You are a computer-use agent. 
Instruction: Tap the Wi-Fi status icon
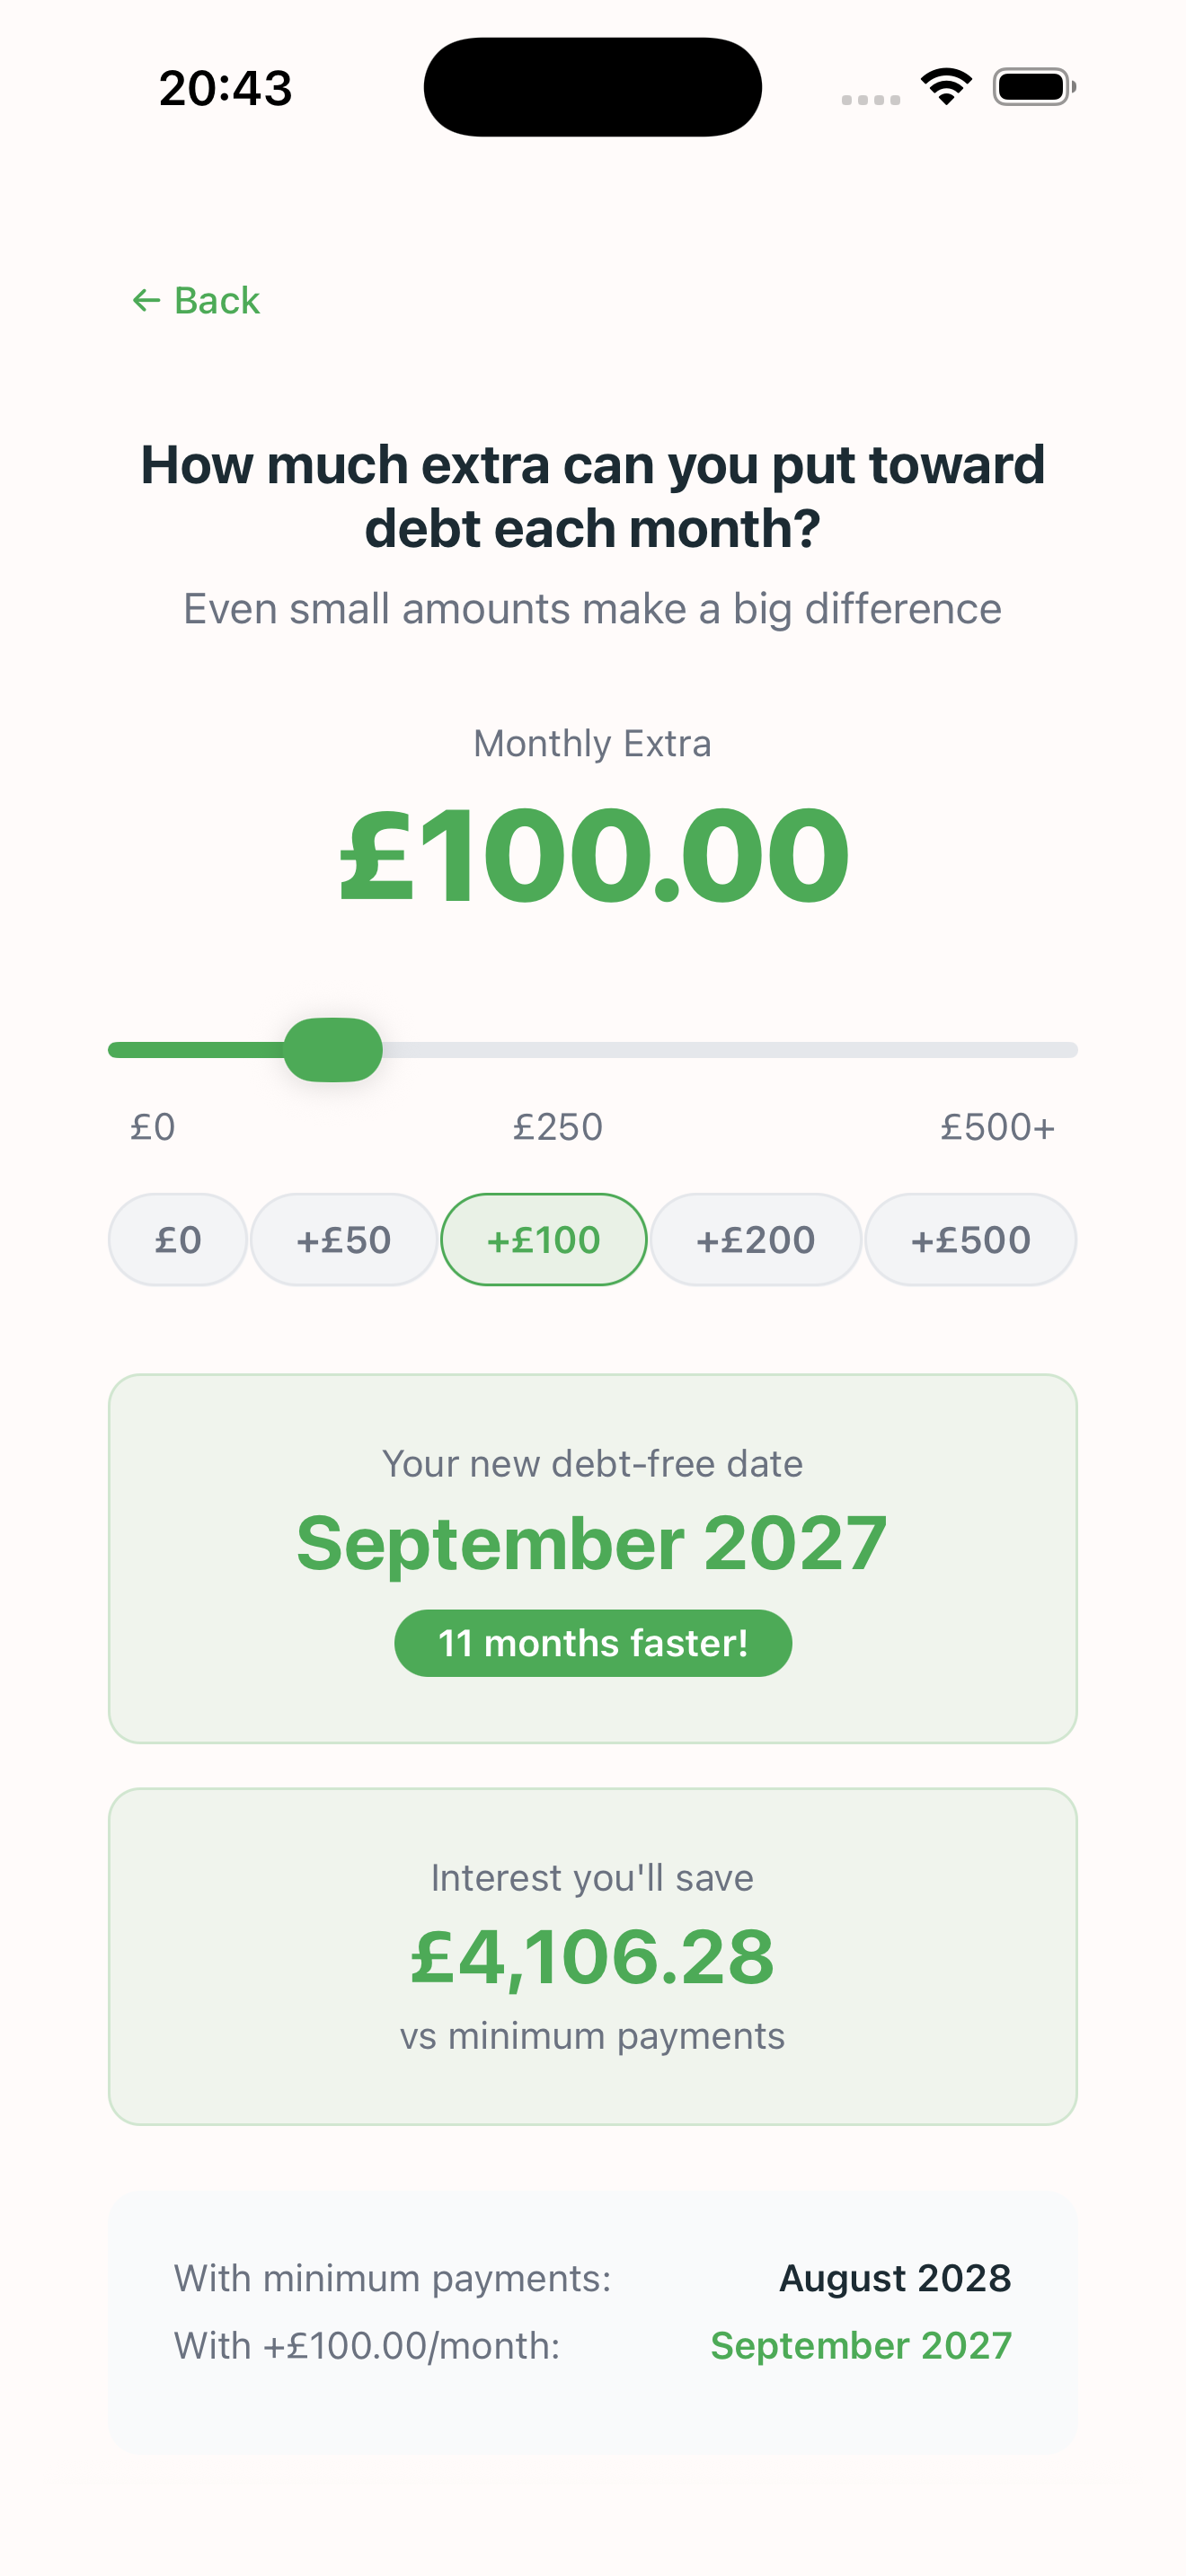(x=946, y=86)
